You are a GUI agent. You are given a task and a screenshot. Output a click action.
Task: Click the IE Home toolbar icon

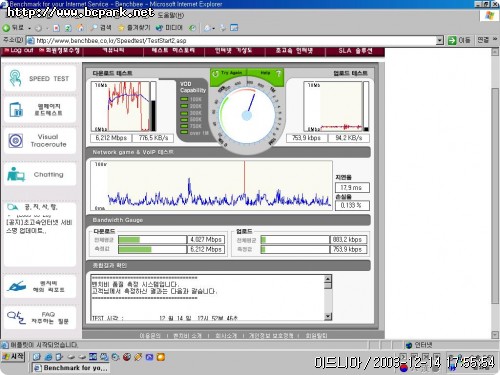pos(80,28)
